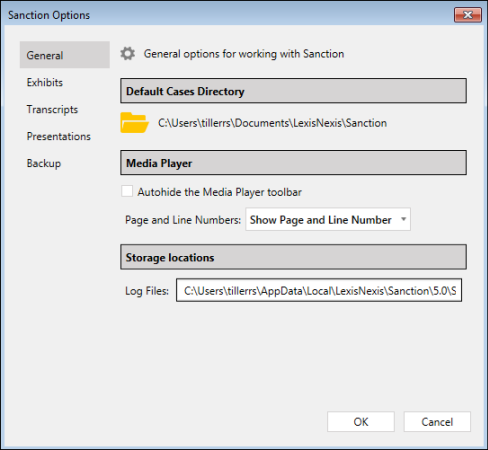Image resolution: width=488 pixels, height=450 pixels.
Task: Click the yellow folder icon to browse directory
Action: point(134,123)
